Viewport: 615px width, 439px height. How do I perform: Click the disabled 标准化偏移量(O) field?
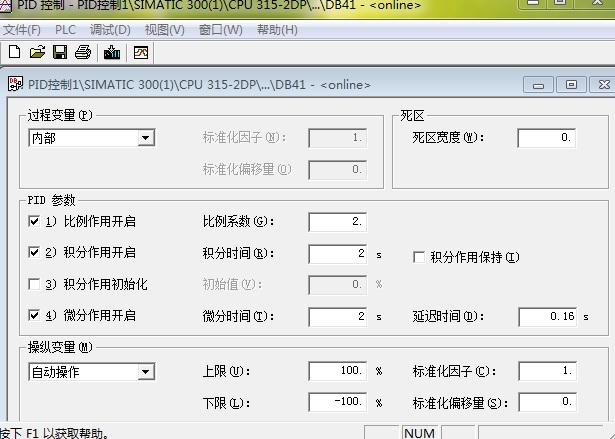338,169
